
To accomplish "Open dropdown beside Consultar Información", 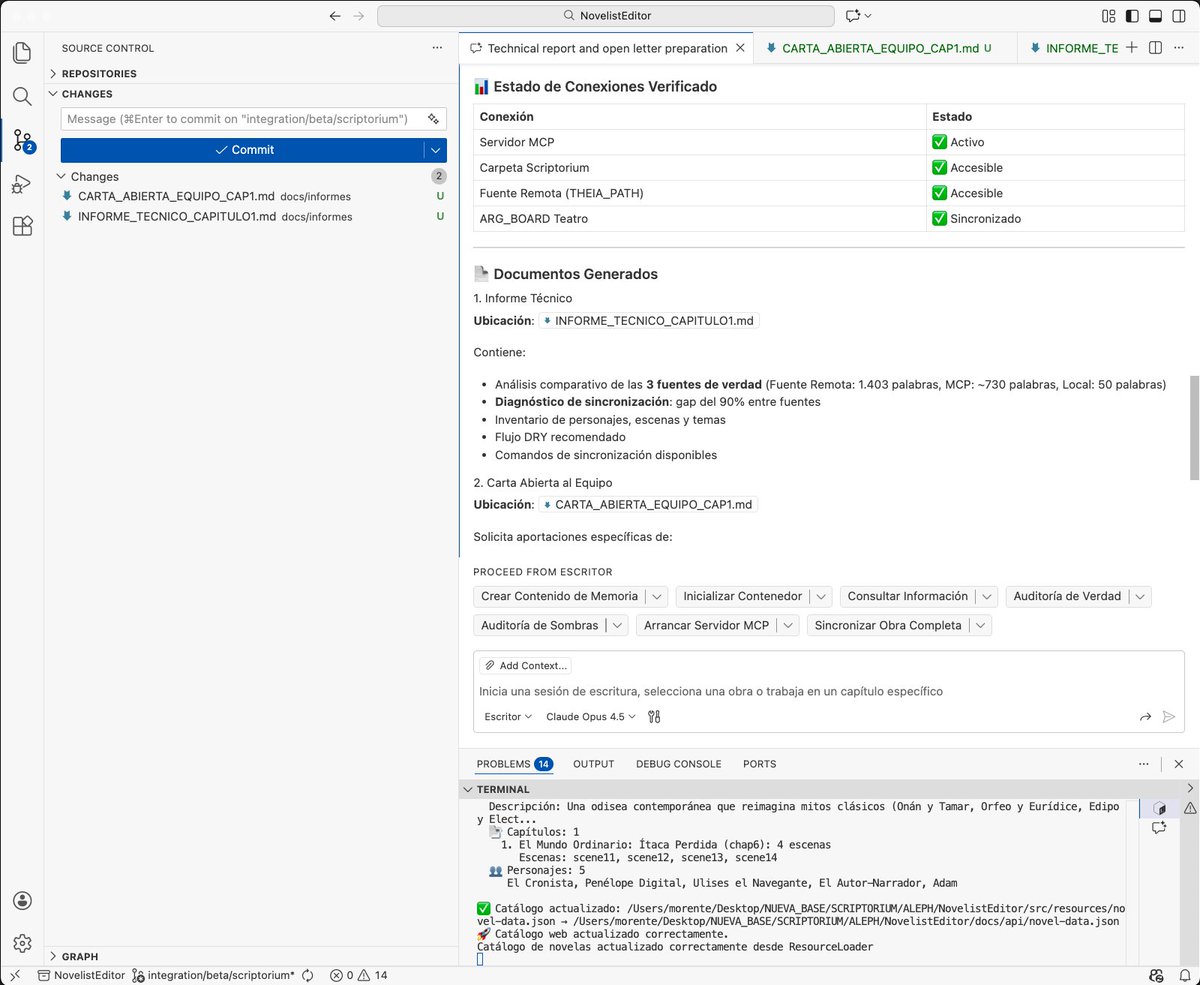I will pyautogui.click(x=987, y=596).
